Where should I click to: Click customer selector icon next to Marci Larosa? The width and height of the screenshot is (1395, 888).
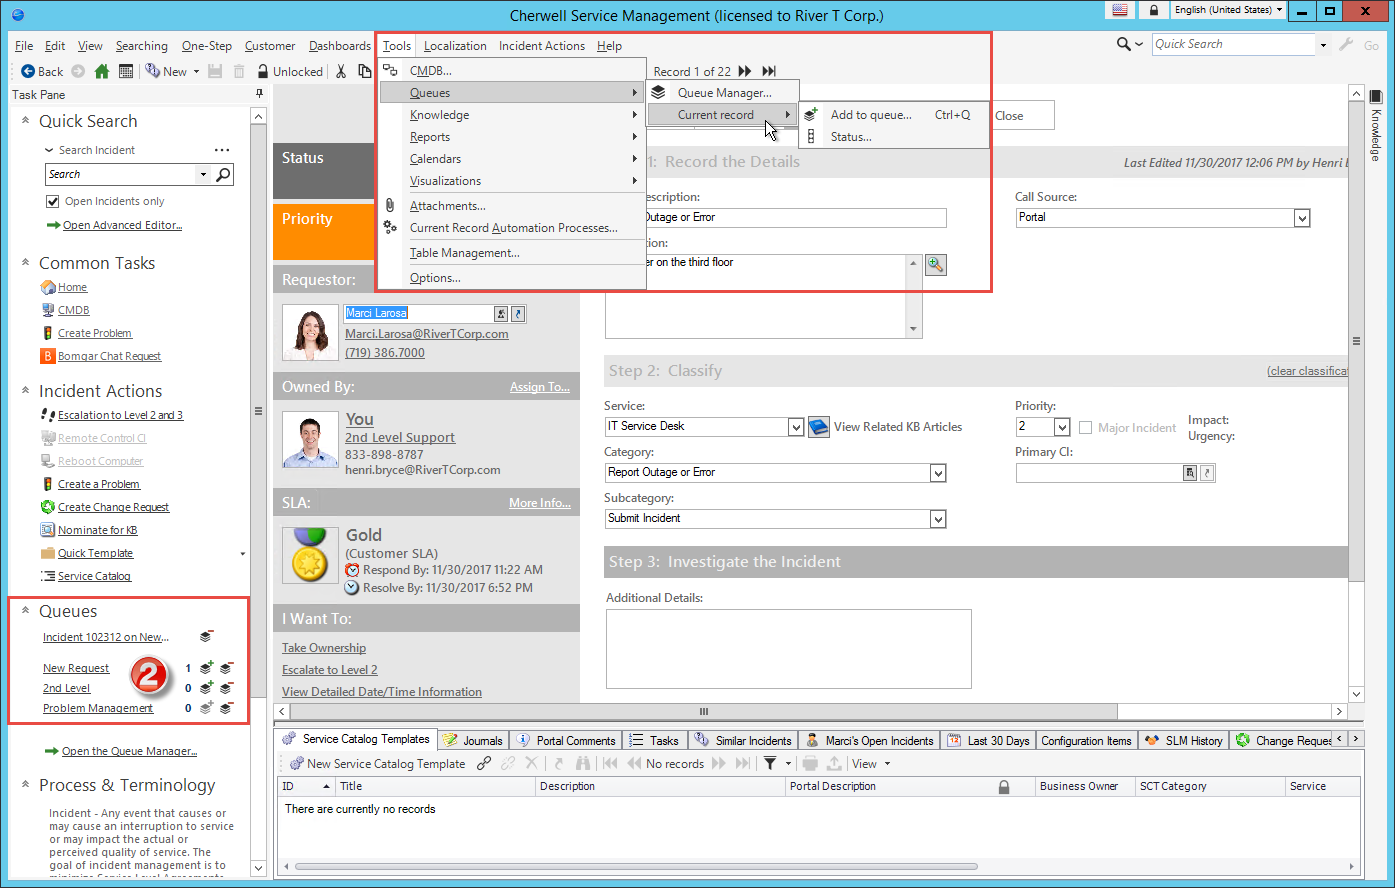[x=501, y=313]
